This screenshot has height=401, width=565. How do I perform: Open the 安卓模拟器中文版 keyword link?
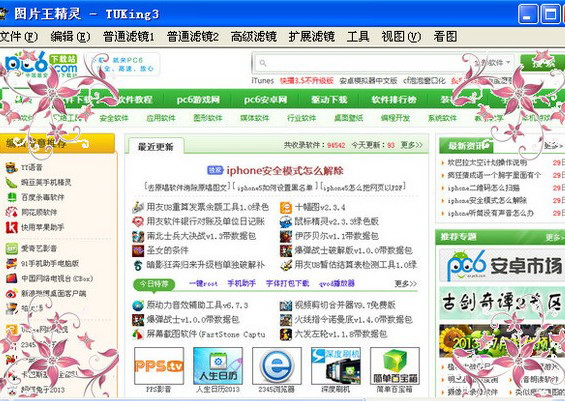tap(368, 81)
